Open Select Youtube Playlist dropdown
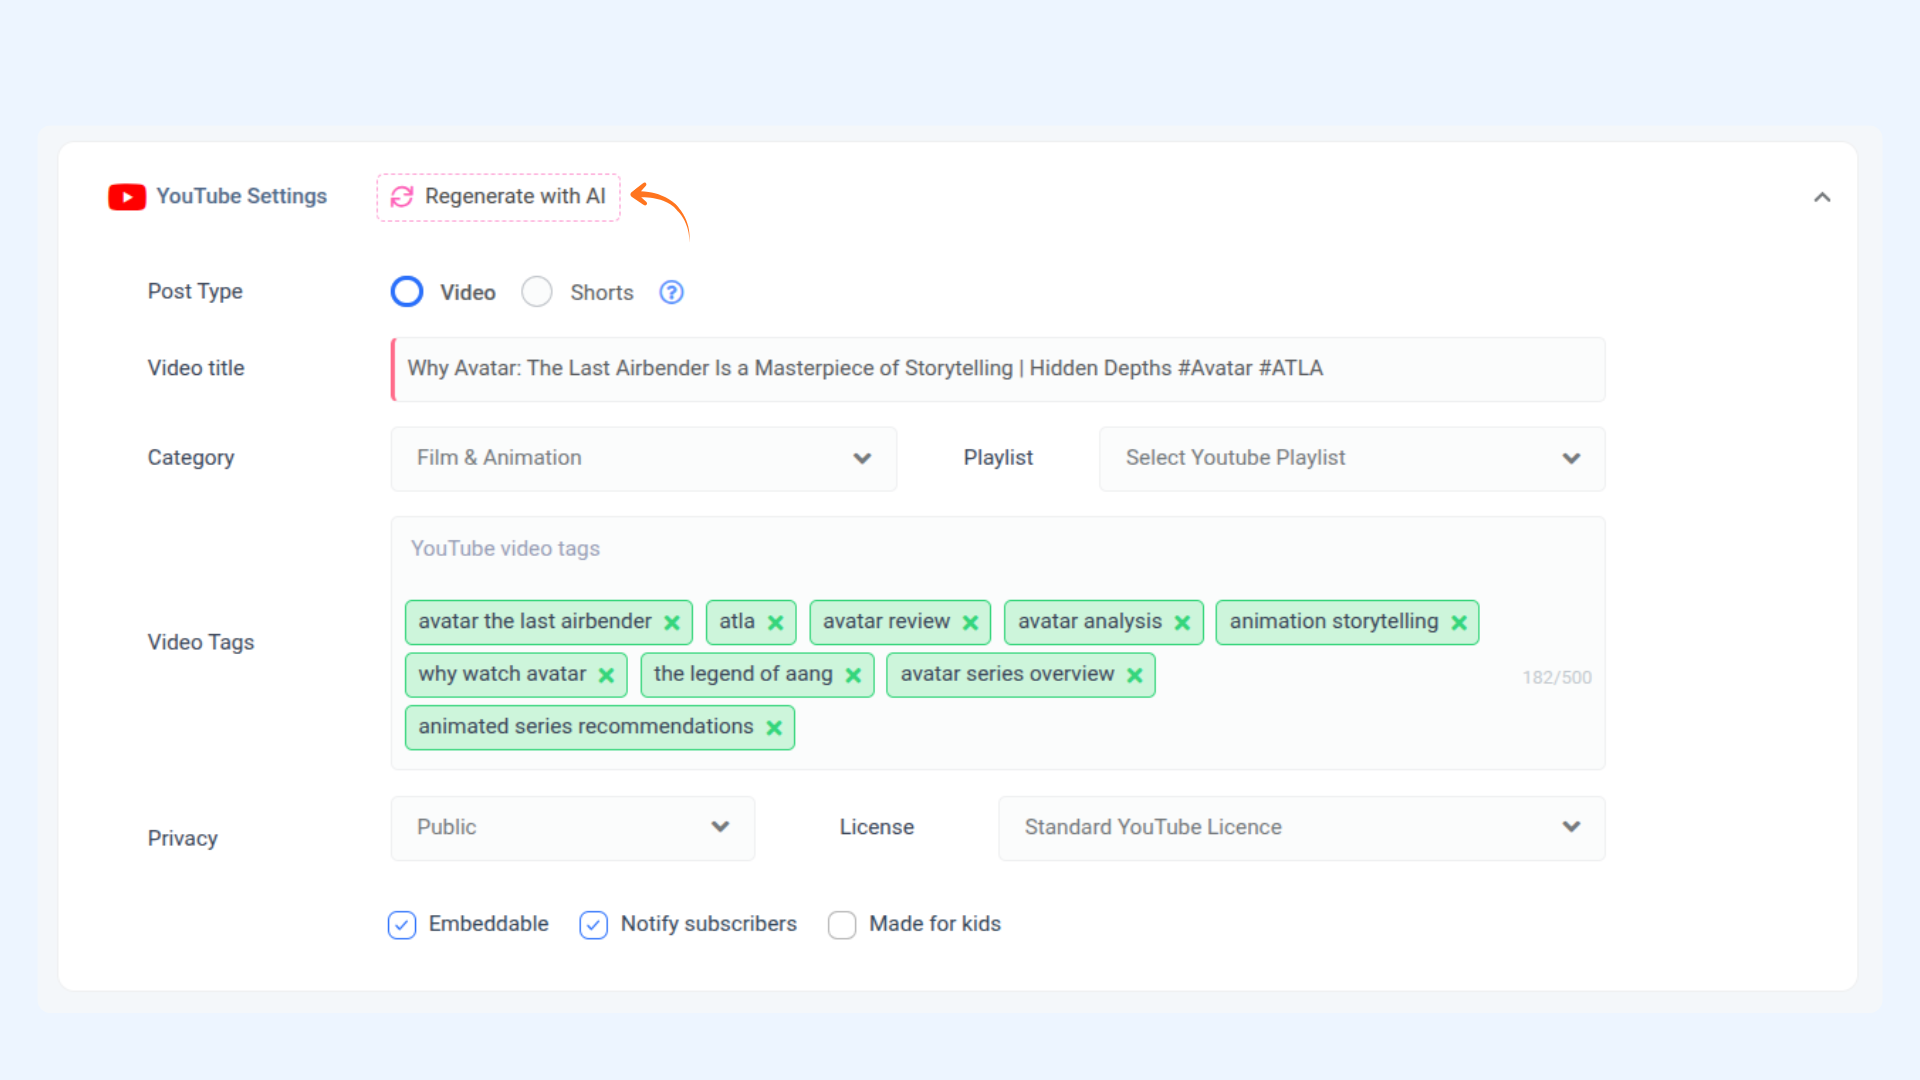Screen dimensions: 1920x1080 click(x=1351, y=458)
